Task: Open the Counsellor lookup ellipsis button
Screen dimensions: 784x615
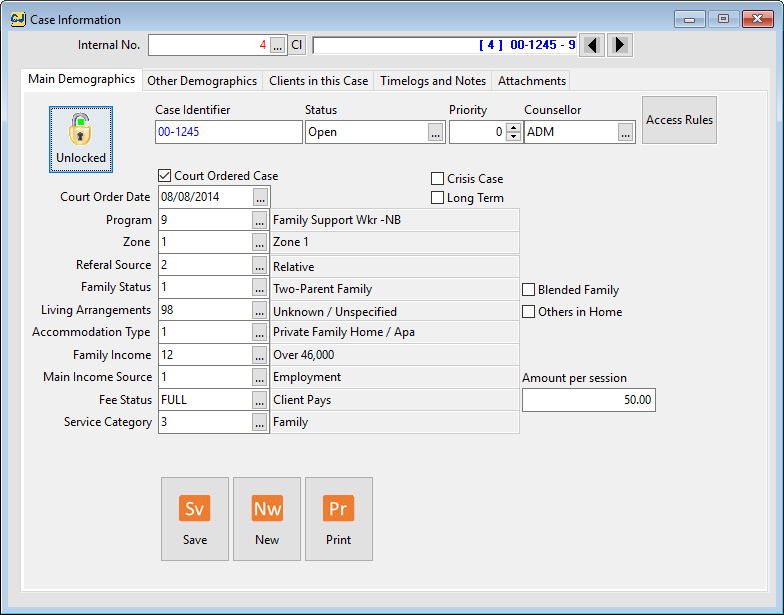Action: (x=625, y=132)
